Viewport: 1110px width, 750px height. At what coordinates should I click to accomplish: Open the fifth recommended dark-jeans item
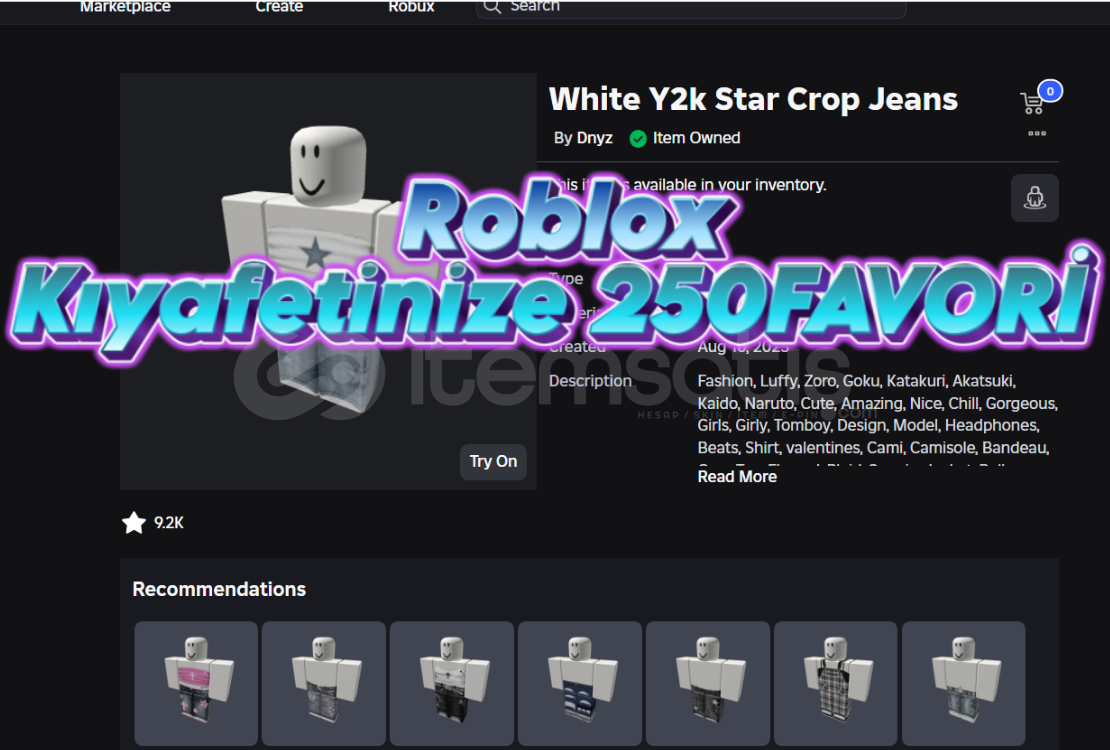point(708,683)
